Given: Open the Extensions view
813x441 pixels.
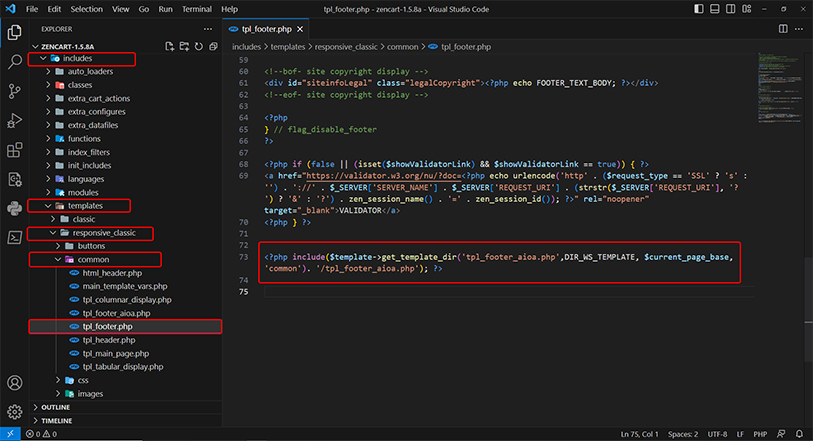Looking at the screenshot, I should point(15,150).
